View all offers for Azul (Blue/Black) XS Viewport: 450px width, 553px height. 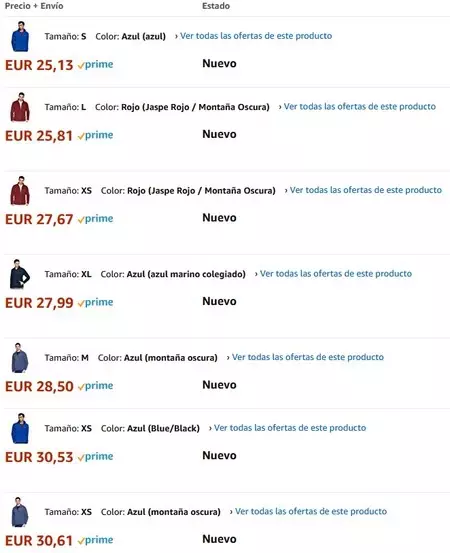[x=290, y=428]
